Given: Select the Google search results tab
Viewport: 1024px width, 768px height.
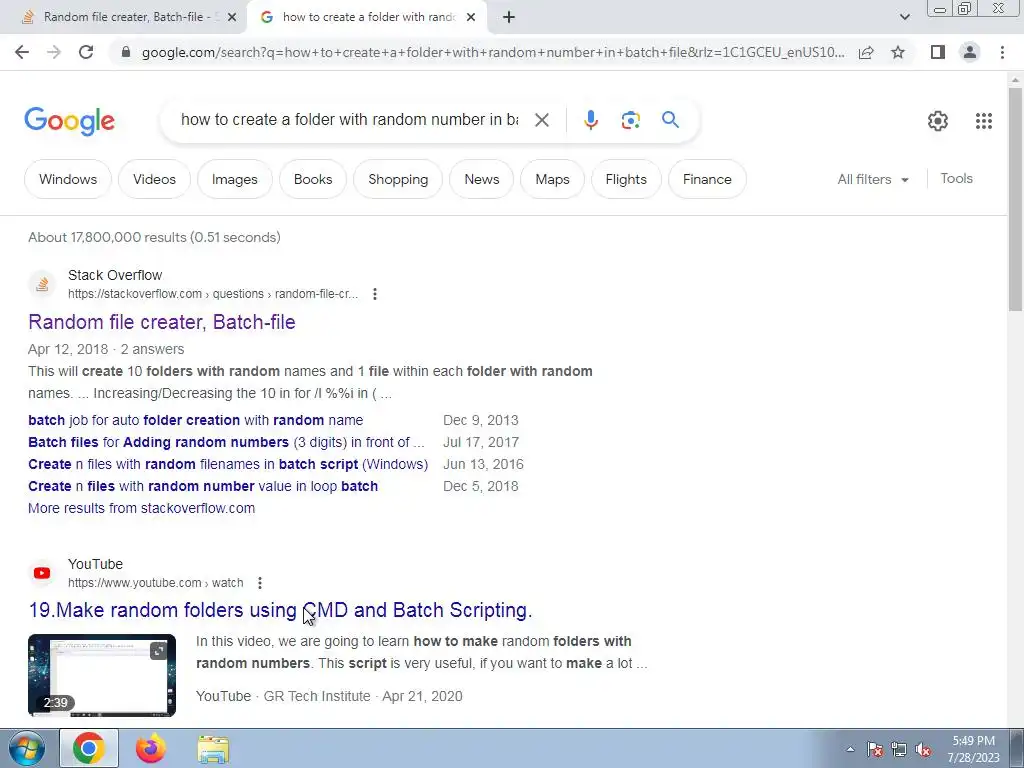Looking at the screenshot, I should pyautogui.click(x=369, y=18).
